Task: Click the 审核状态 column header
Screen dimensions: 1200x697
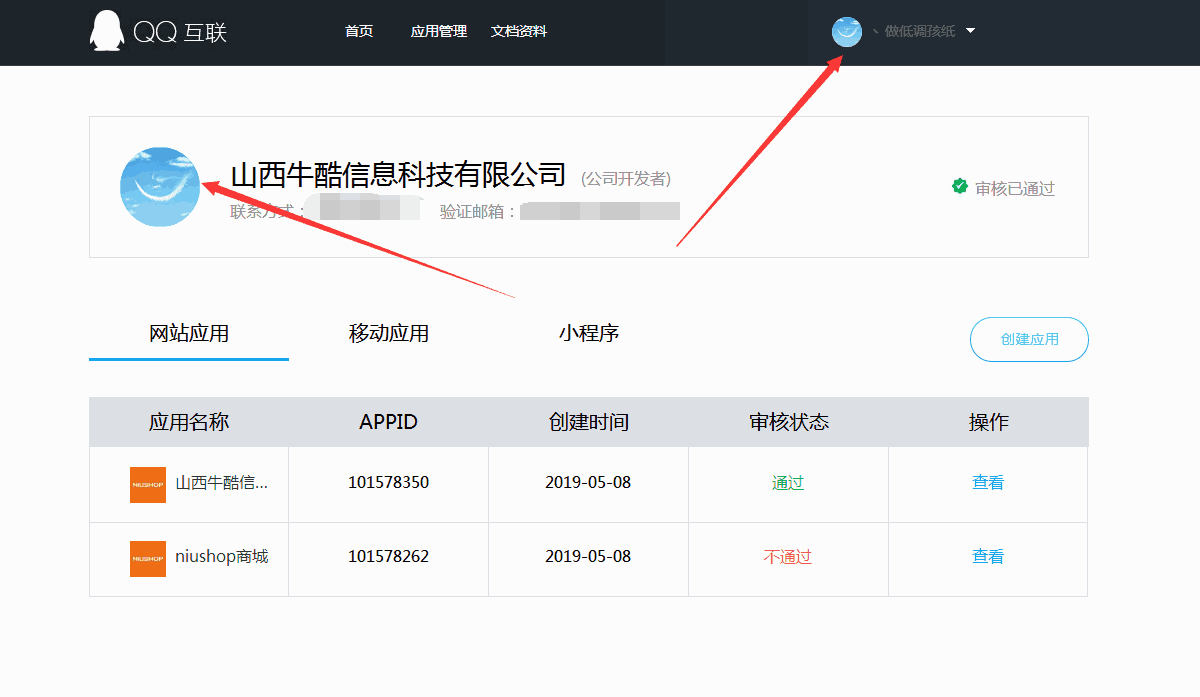Action: (789, 422)
